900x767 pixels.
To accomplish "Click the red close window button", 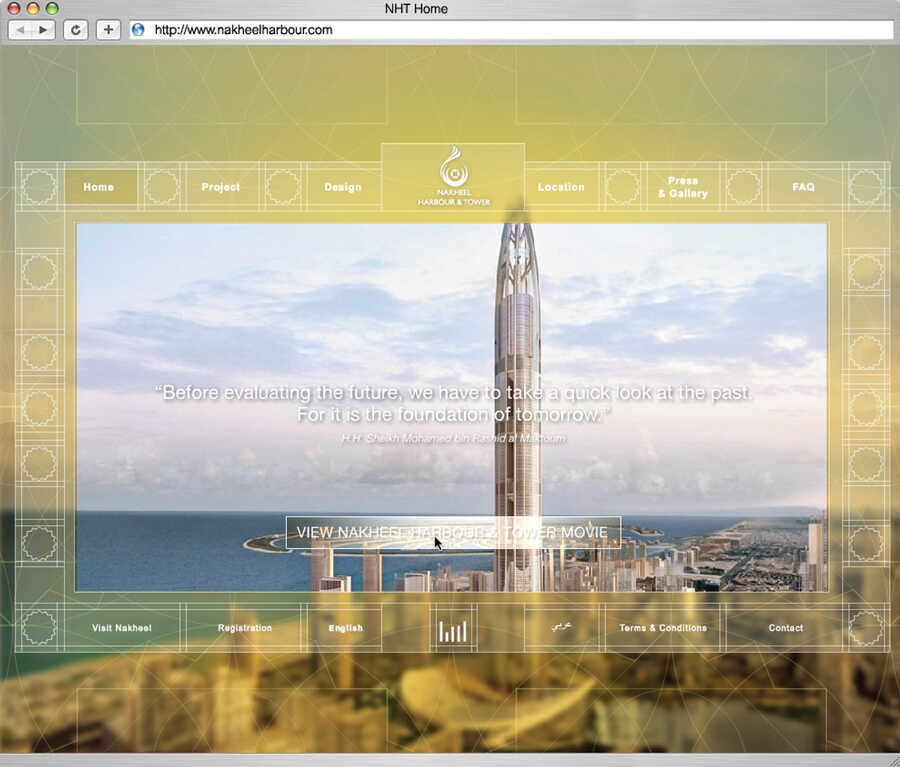I will tap(14, 8).
